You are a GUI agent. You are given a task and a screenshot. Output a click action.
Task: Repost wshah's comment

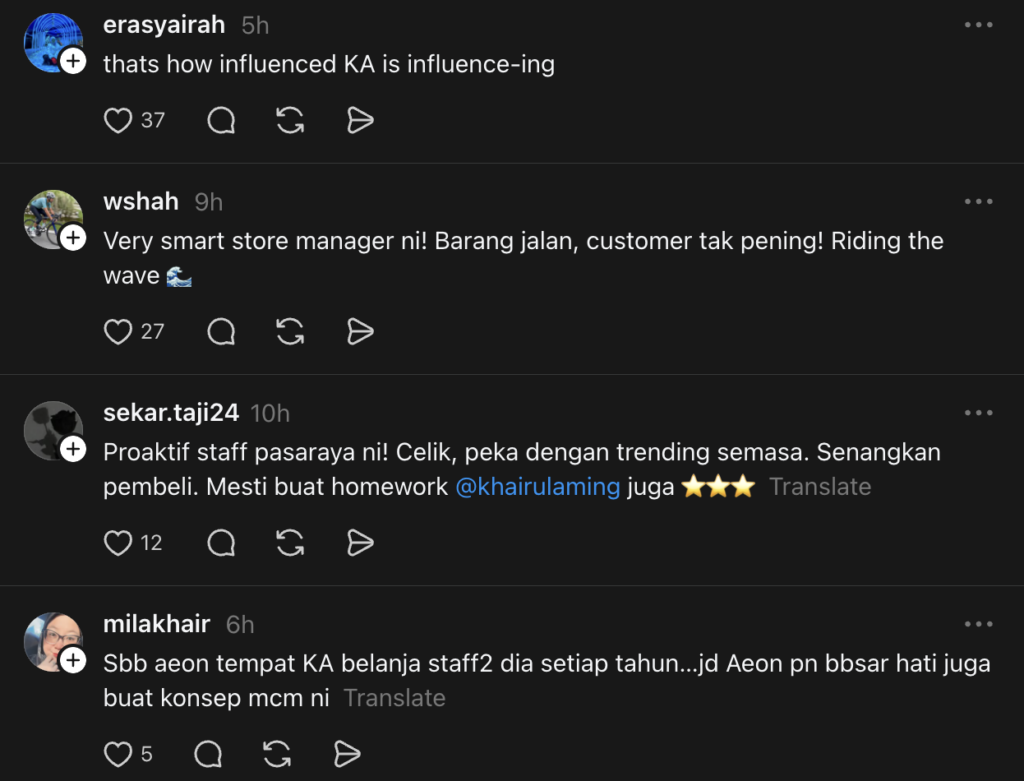click(x=290, y=332)
